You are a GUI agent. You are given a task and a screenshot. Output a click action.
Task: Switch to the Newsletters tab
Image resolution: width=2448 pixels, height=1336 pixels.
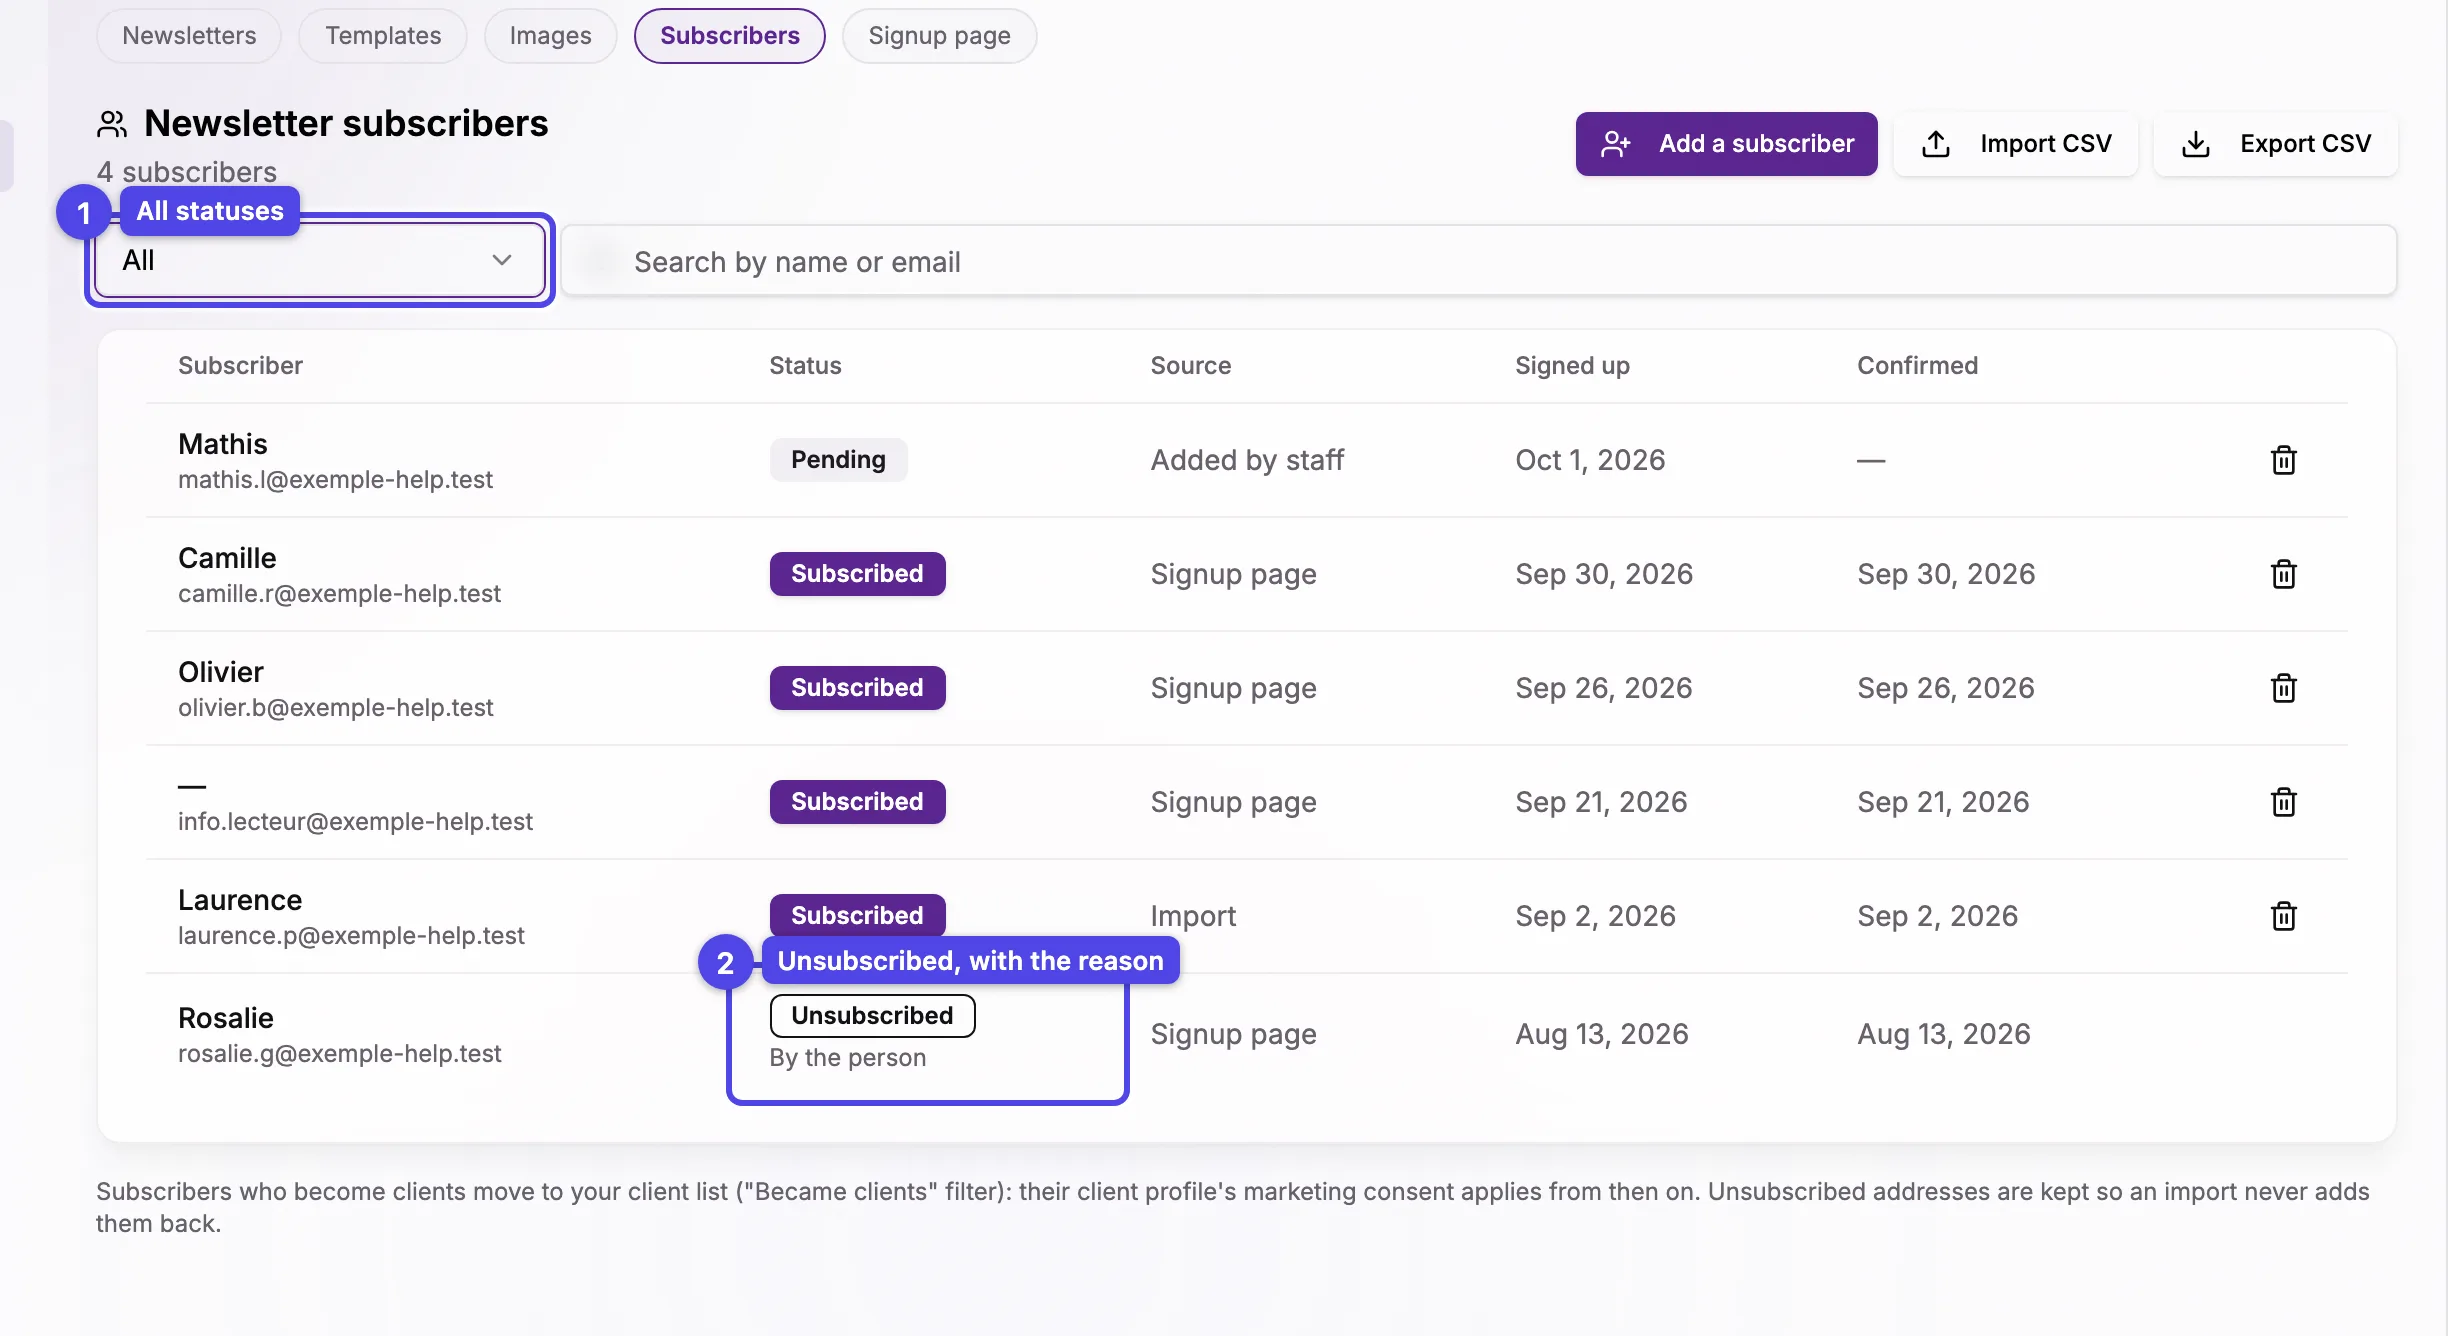pyautogui.click(x=189, y=36)
